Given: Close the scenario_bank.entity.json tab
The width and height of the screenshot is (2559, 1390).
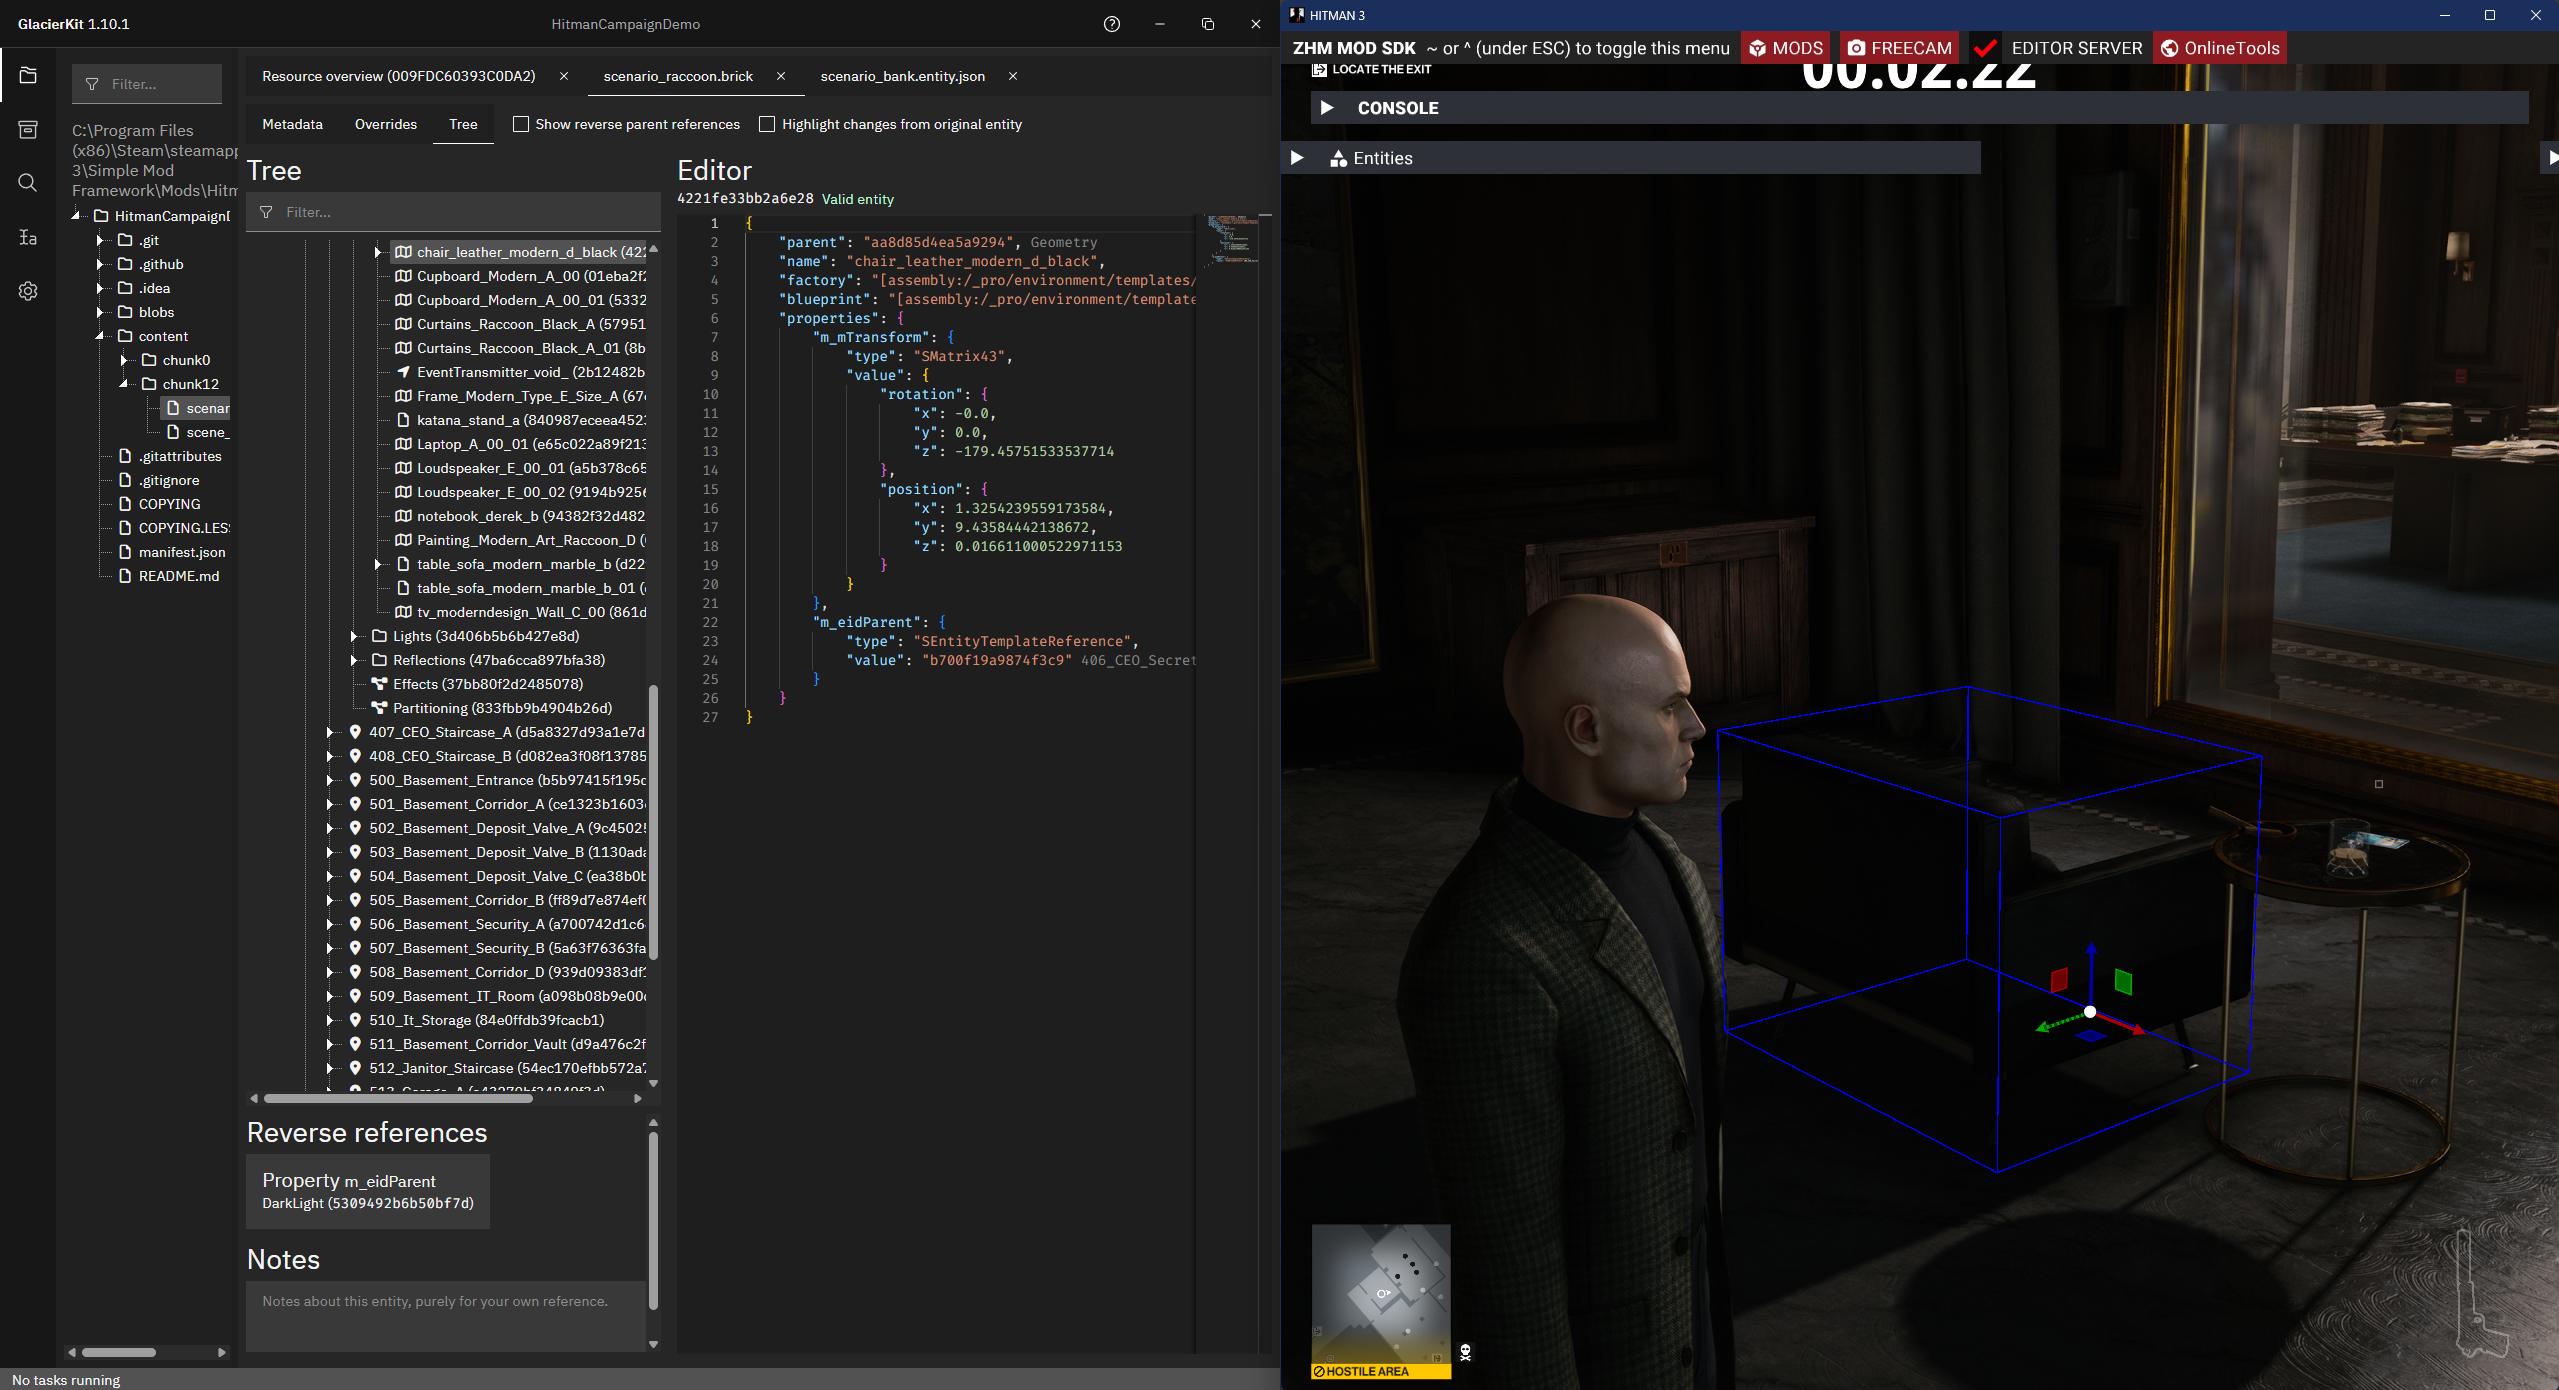Looking at the screenshot, I should pyautogui.click(x=1012, y=76).
